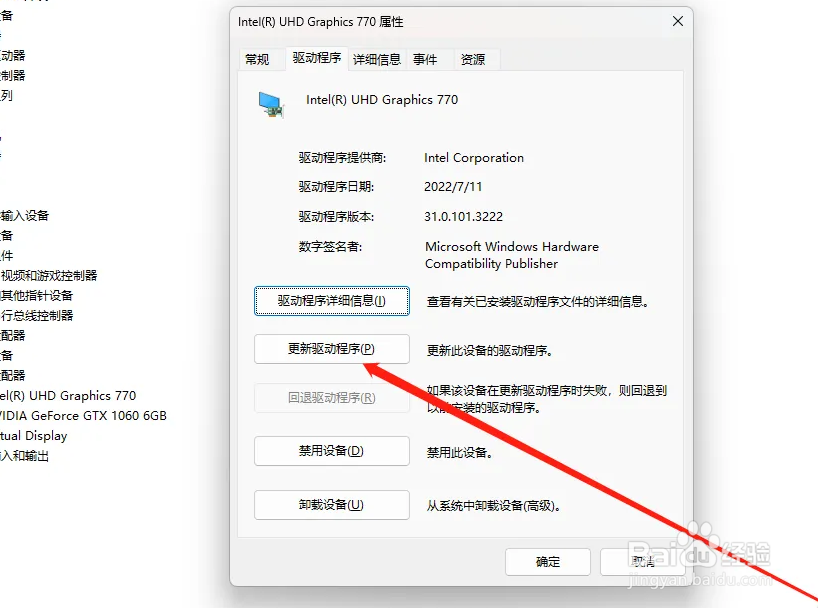Click the display adapter device icon

click(271, 104)
